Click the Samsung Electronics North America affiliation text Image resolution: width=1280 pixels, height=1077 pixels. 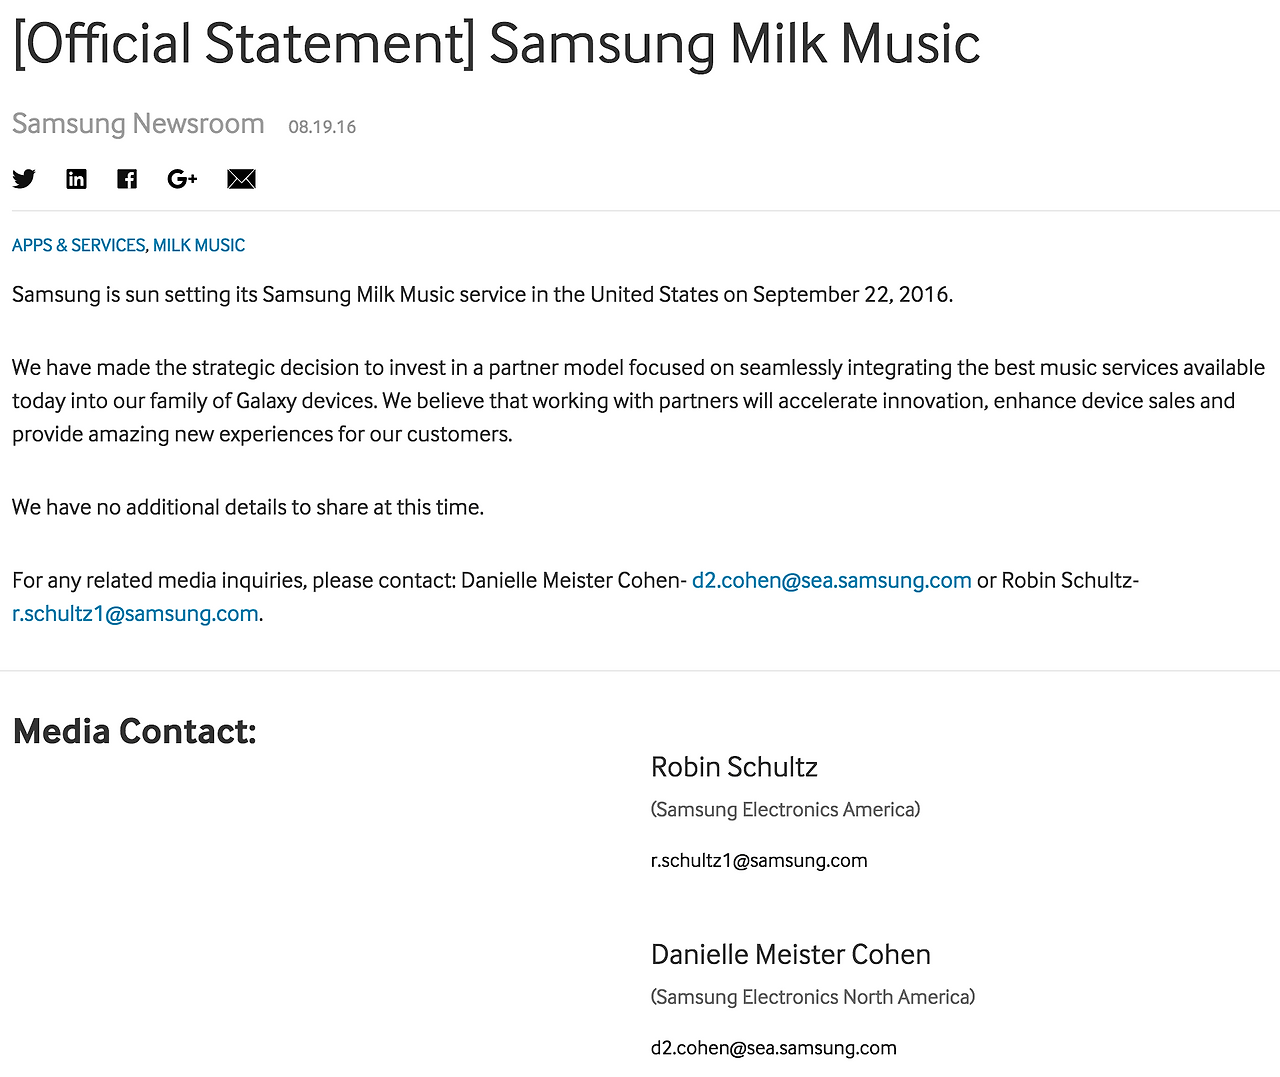812,997
